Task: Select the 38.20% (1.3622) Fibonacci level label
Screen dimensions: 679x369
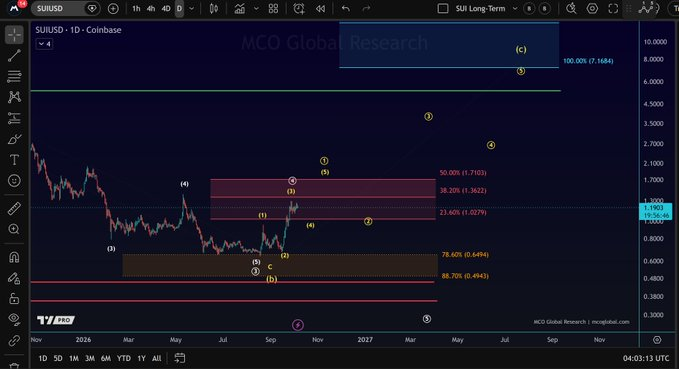Action: [x=462, y=191]
